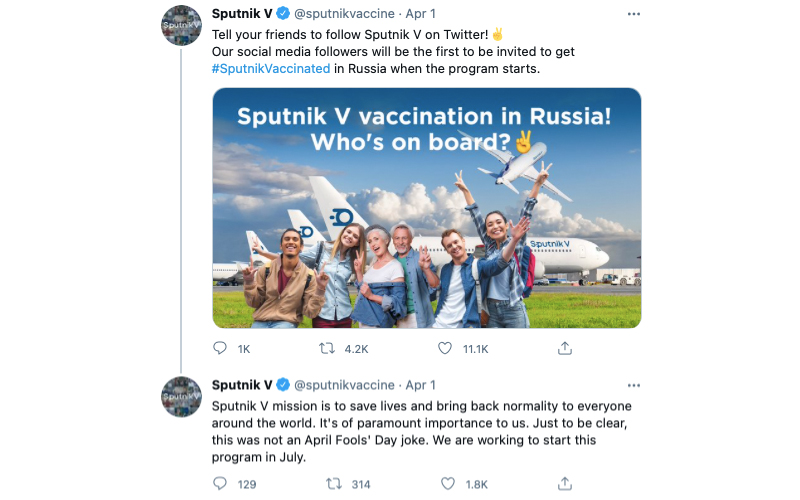The image size is (800, 500).
Task: Open the second tweet's Apr 1 timestamp
Action: (x=421, y=385)
